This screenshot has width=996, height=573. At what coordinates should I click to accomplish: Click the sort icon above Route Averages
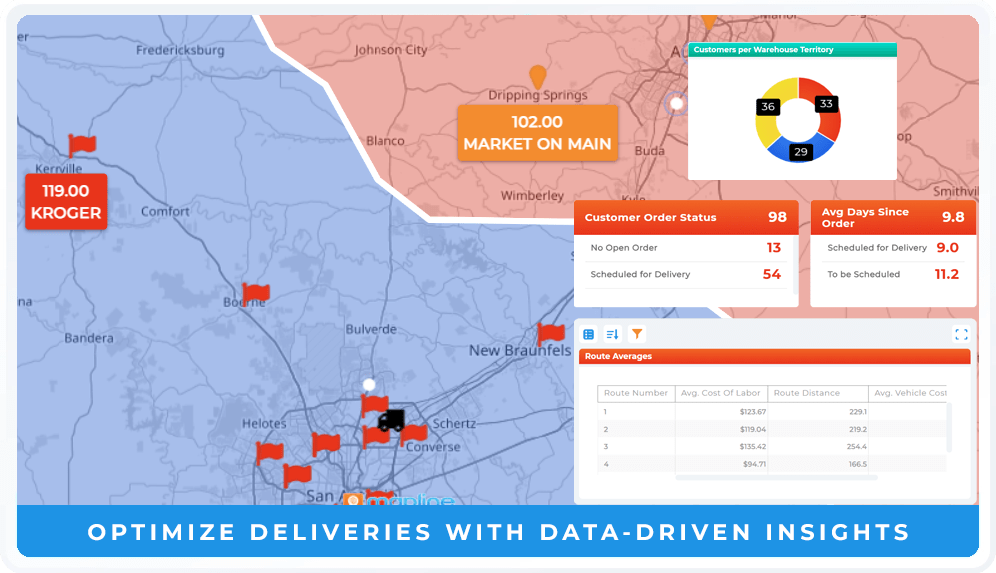tap(612, 334)
